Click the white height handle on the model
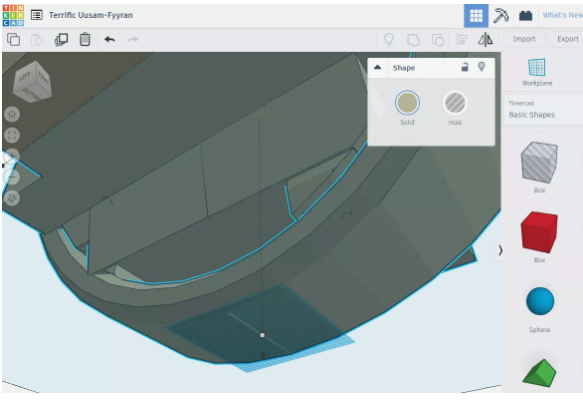 pos(262,335)
